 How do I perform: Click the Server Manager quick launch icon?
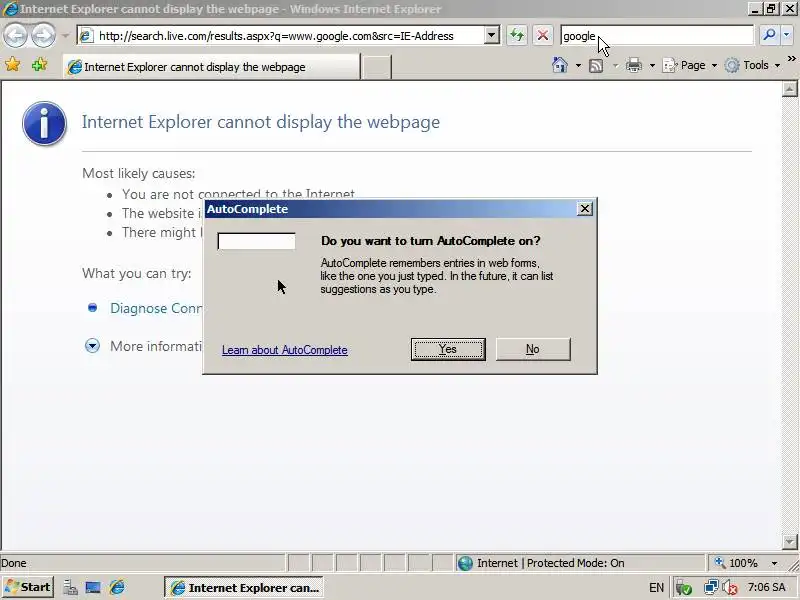70,588
